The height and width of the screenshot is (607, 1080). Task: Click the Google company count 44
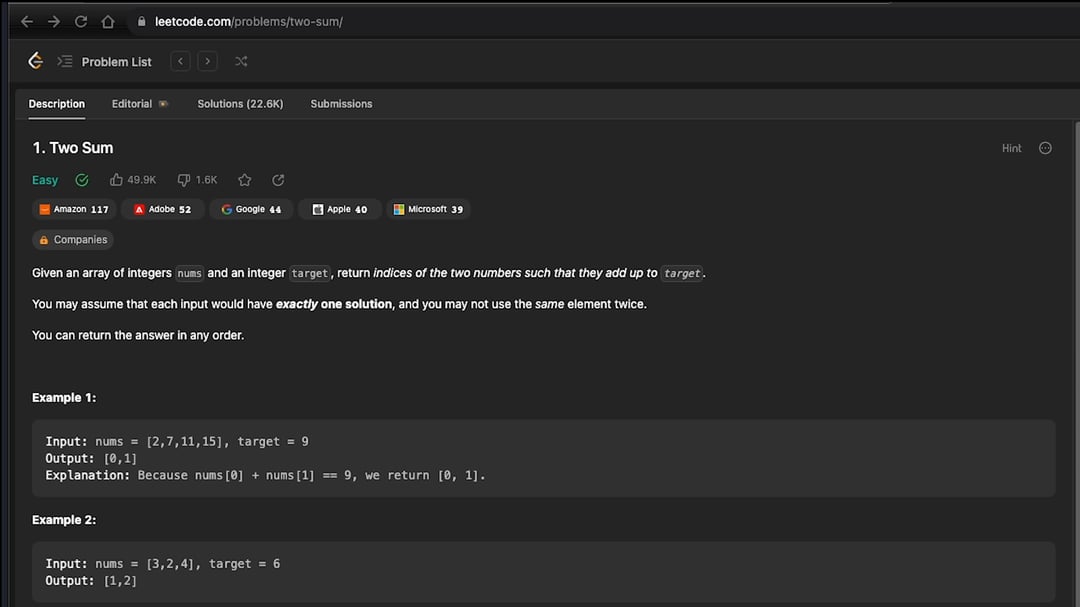276,209
